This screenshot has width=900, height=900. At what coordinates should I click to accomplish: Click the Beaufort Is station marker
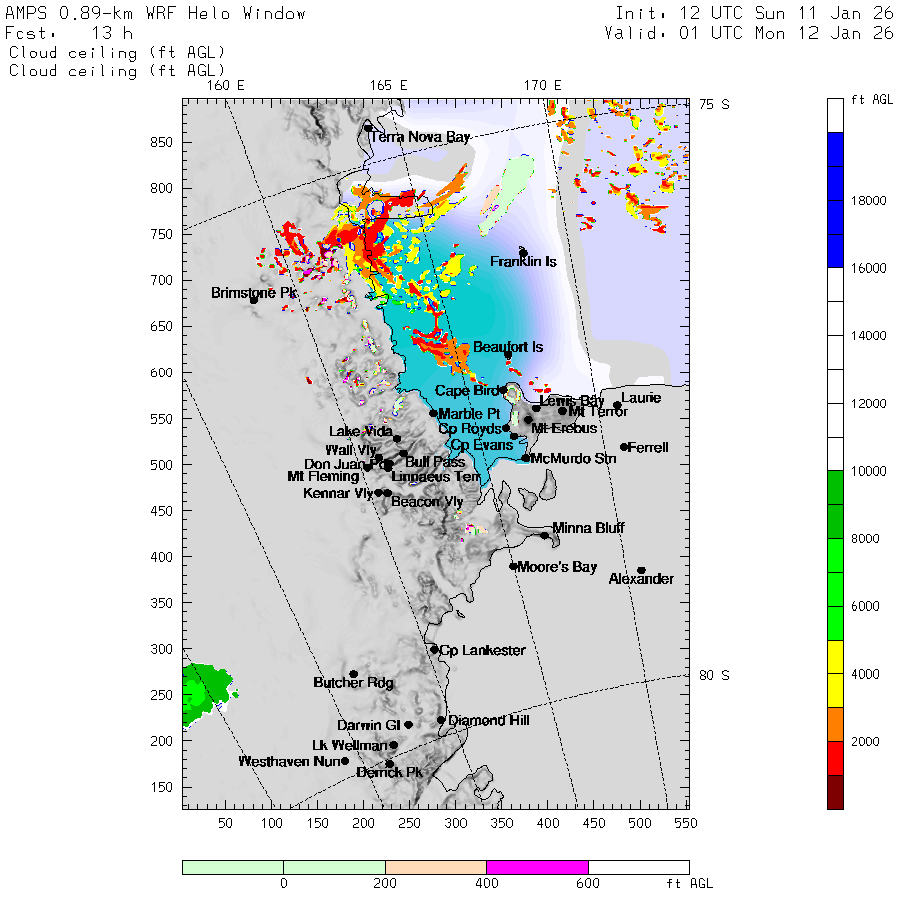tap(508, 355)
